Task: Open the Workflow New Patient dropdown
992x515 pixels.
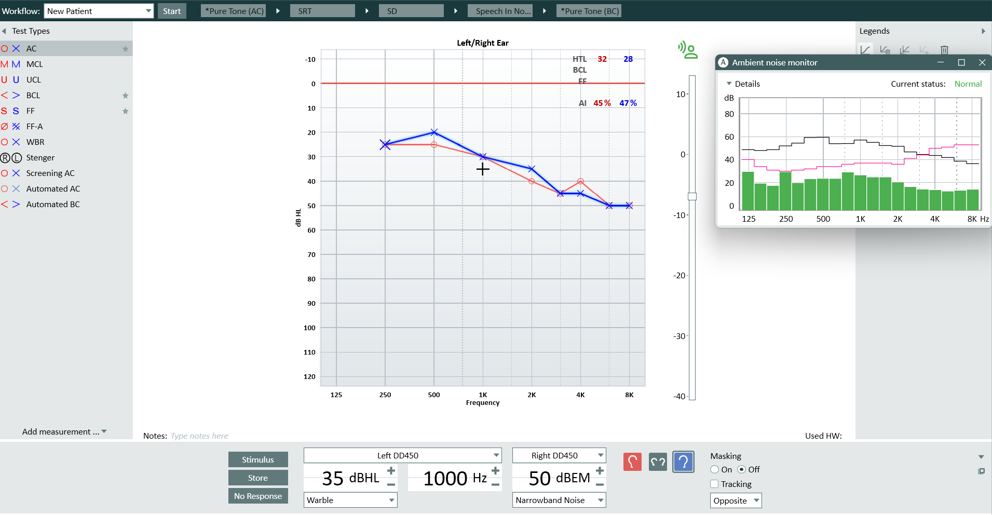Action: click(99, 11)
